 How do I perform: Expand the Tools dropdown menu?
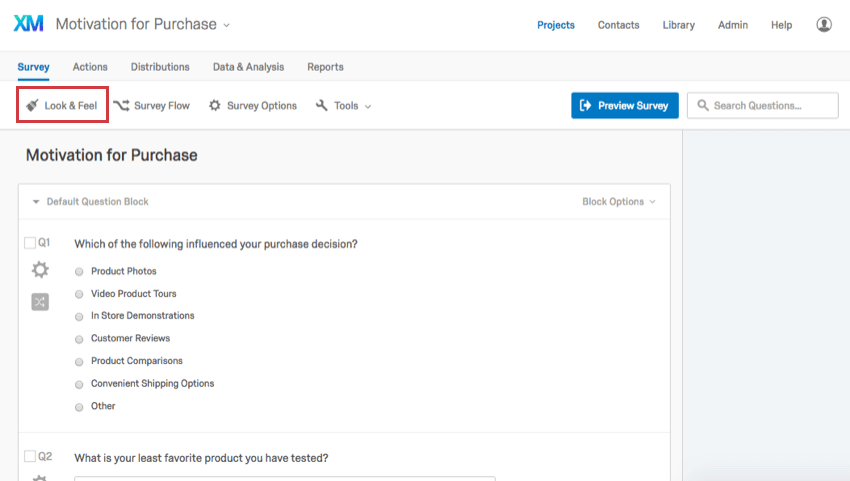(344, 106)
